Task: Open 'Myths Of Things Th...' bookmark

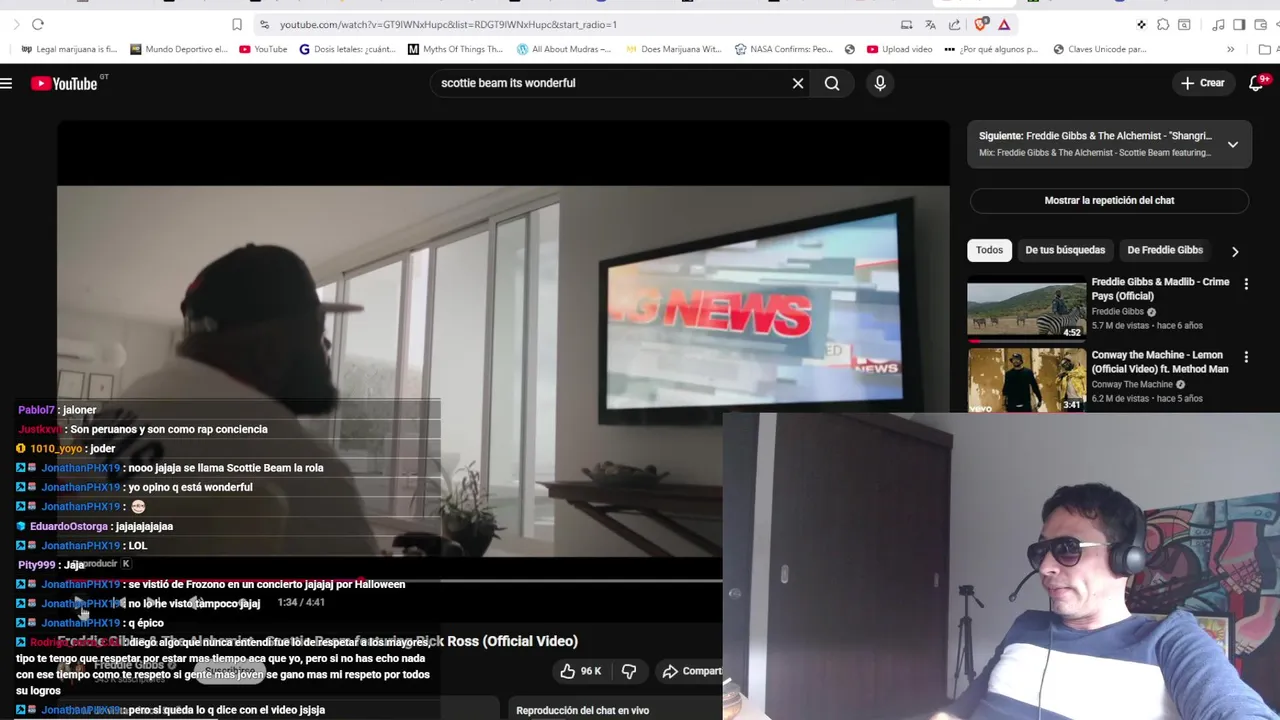Action: pos(455,49)
